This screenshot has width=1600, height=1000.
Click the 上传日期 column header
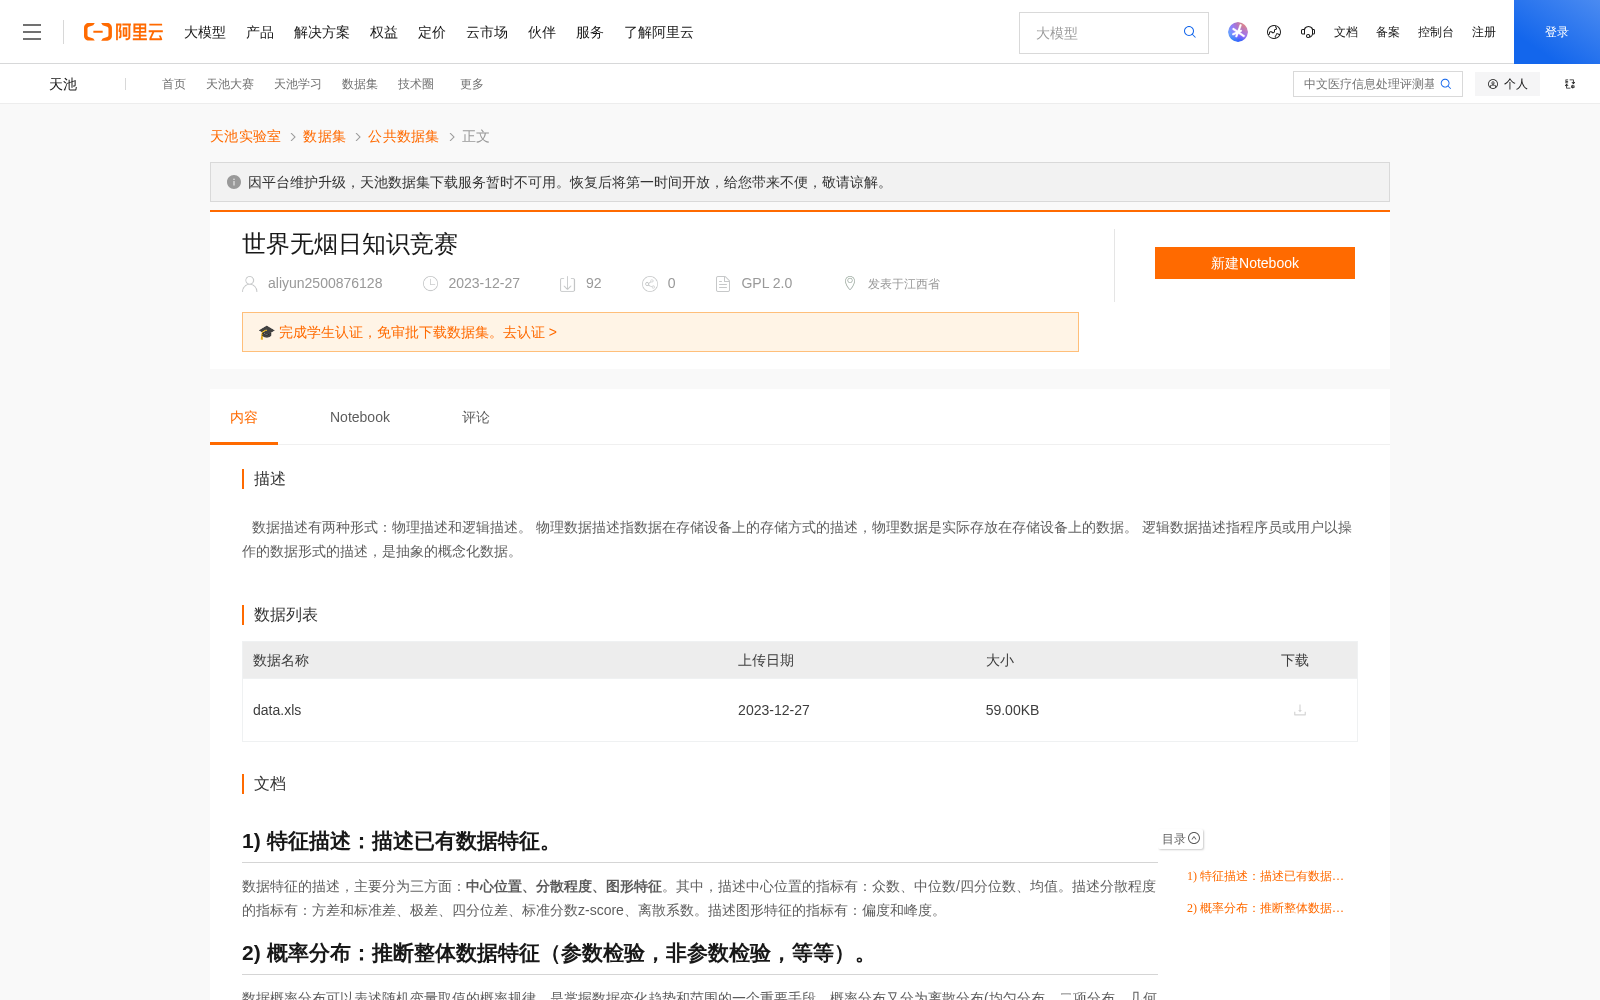(x=766, y=660)
